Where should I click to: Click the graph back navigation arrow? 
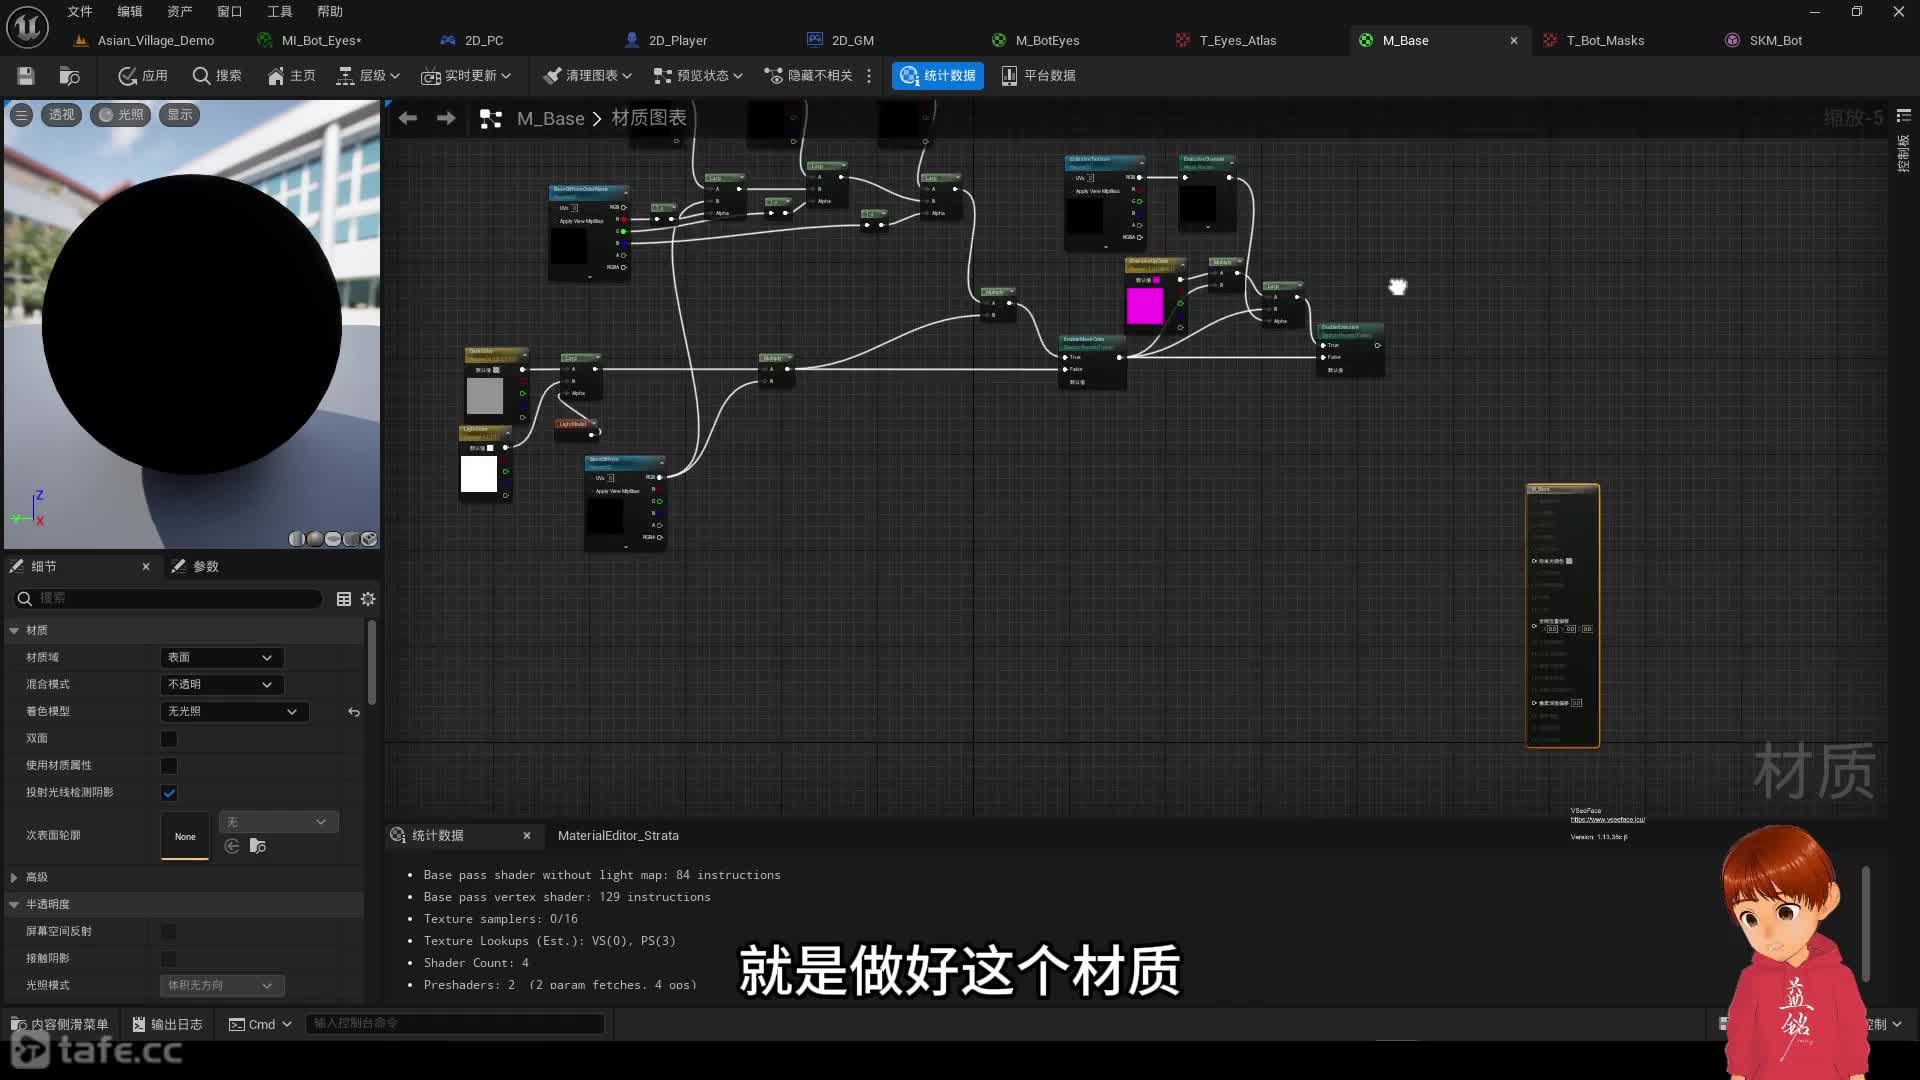[408, 118]
